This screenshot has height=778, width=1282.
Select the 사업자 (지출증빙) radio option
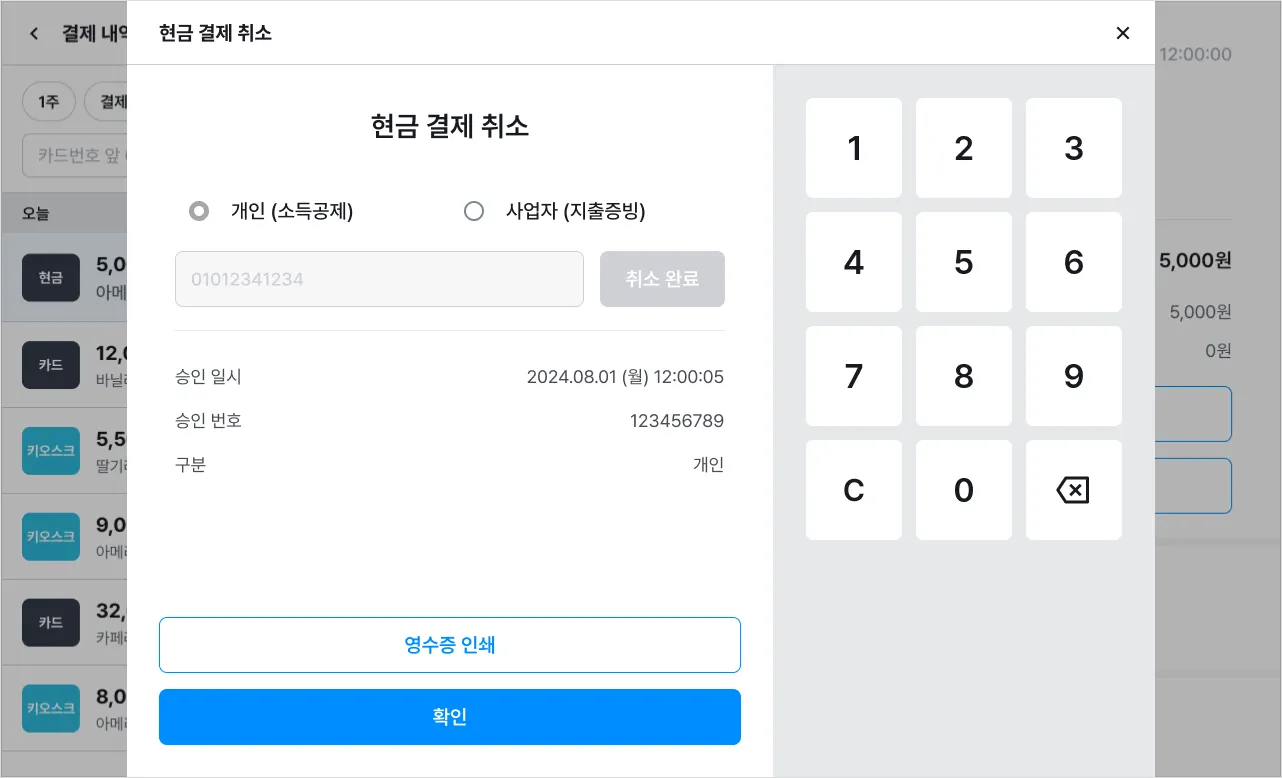click(x=474, y=211)
